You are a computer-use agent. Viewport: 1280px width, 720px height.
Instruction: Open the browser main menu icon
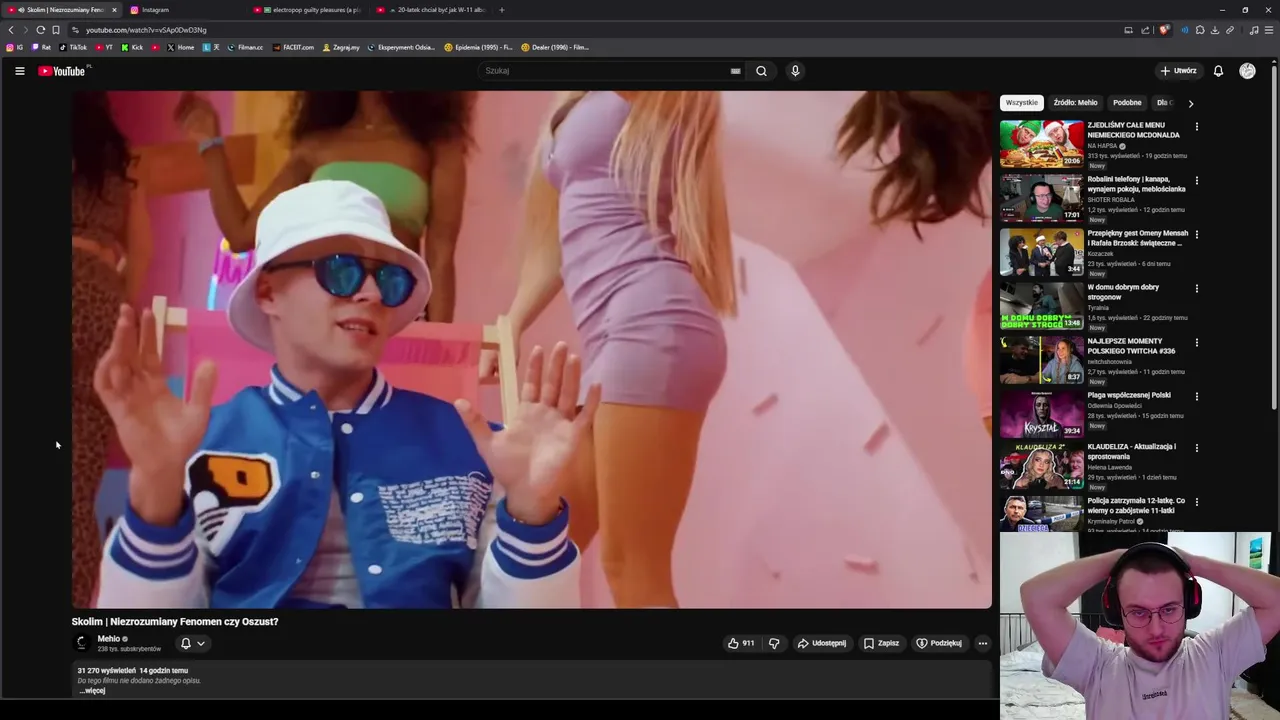pyautogui.click(x=1269, y=30)
